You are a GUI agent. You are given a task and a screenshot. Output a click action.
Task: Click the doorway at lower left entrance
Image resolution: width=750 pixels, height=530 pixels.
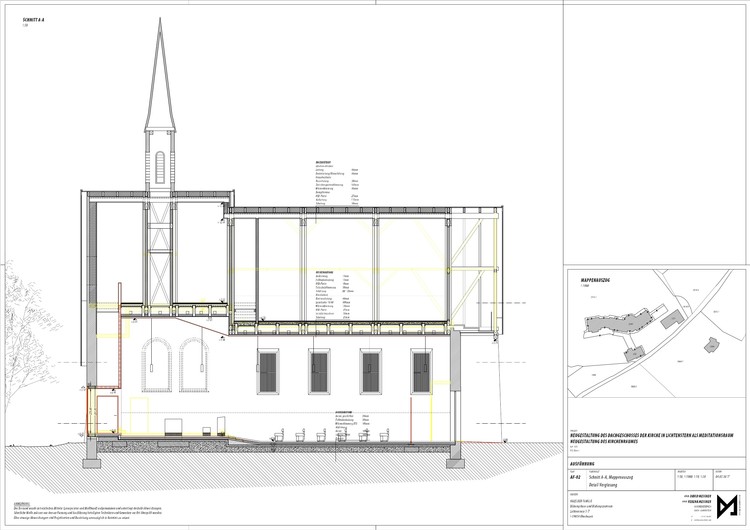pyautogui.click(x=108, y=415)
